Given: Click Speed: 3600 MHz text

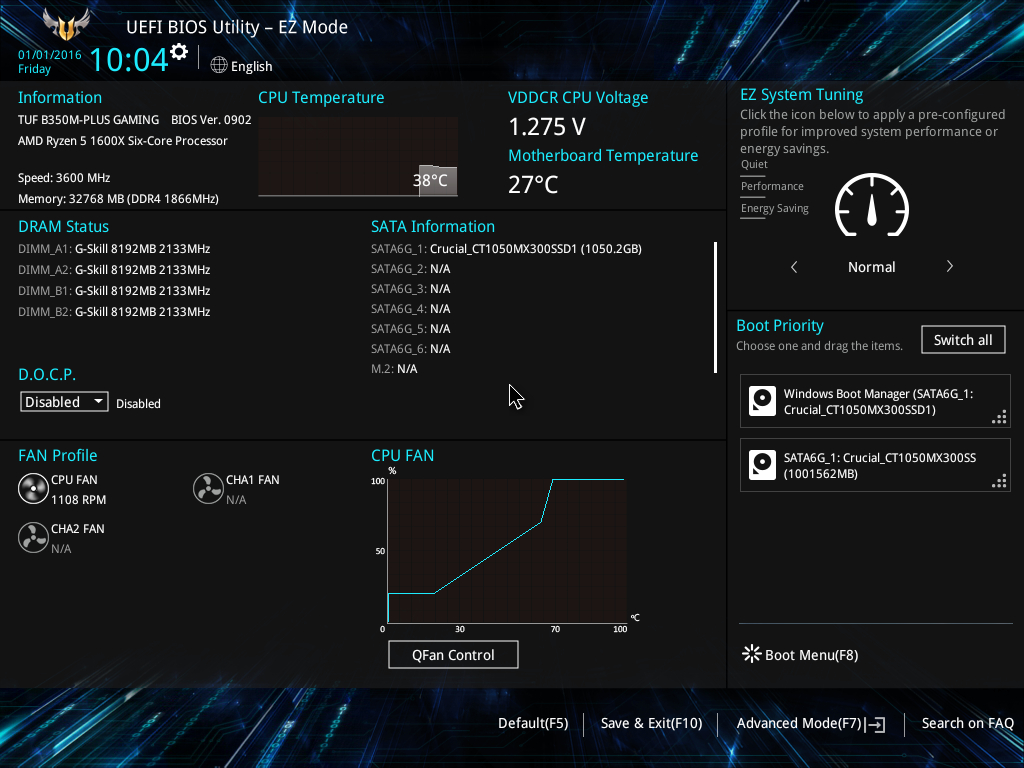Looking at the screenshot, I should pyautogui.click(x=64, y=178).
